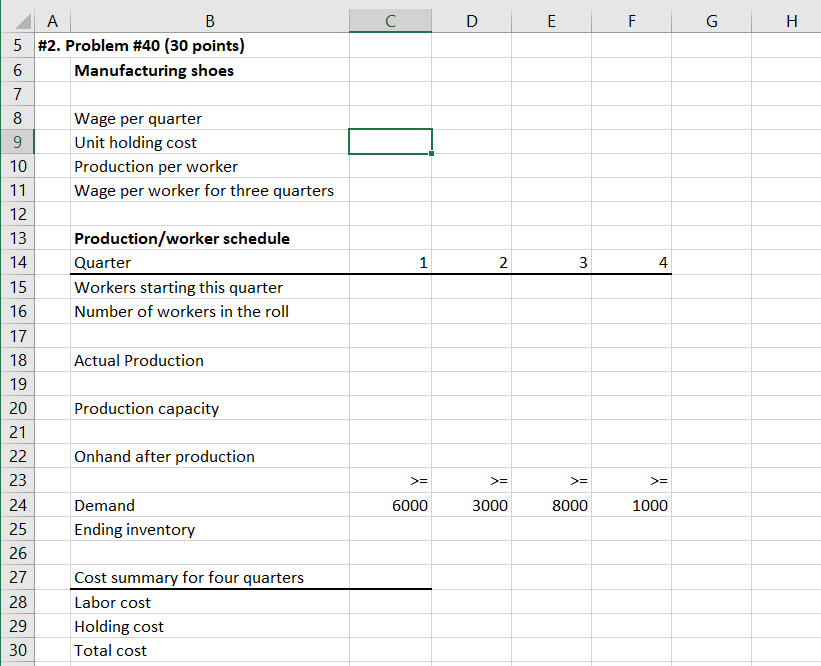Select column A header

click(x=52, y=21)
